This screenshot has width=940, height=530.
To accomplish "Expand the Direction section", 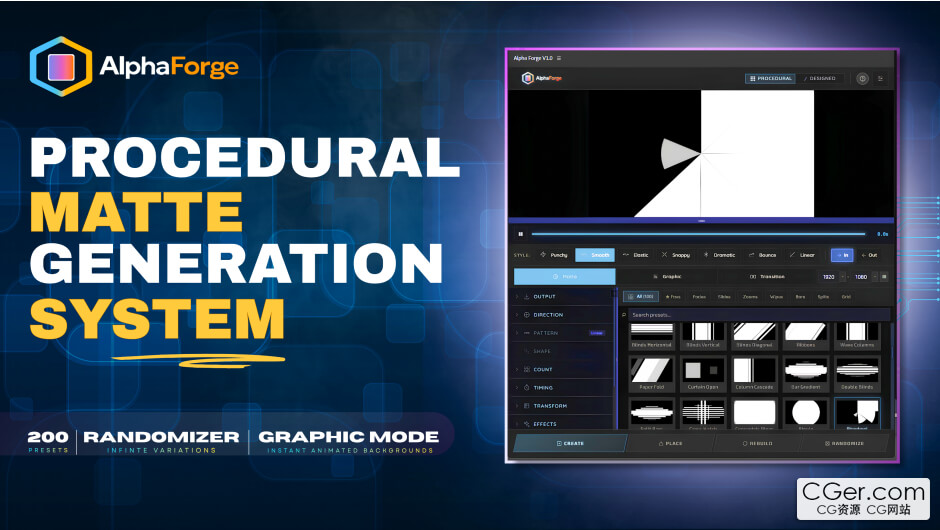I will pyautogui.click(x=564, y=315).
